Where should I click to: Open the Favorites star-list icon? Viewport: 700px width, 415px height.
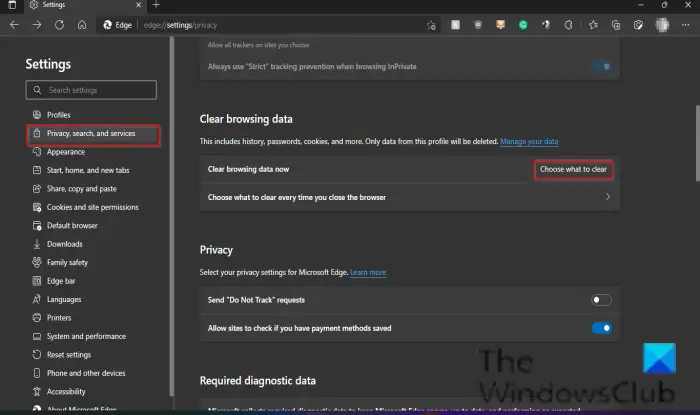pyautogui.click(x=593, y=25)
